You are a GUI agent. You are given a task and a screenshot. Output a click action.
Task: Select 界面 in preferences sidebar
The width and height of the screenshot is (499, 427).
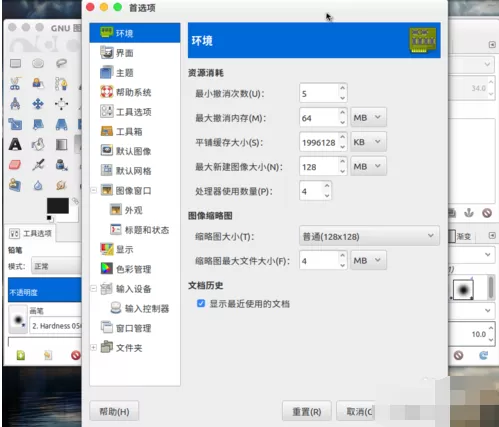(135, 53)
